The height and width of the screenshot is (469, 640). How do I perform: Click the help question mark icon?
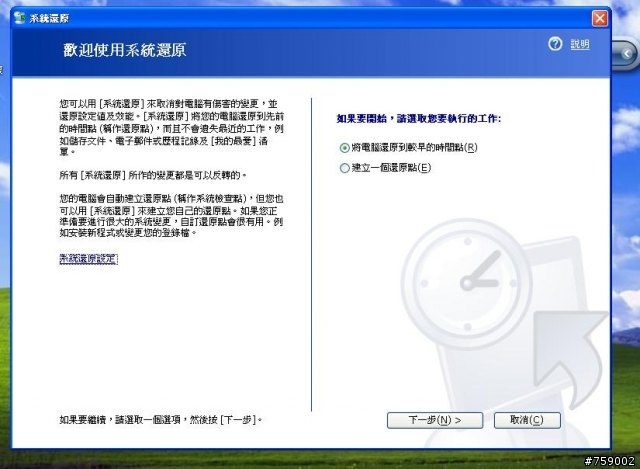555,44
